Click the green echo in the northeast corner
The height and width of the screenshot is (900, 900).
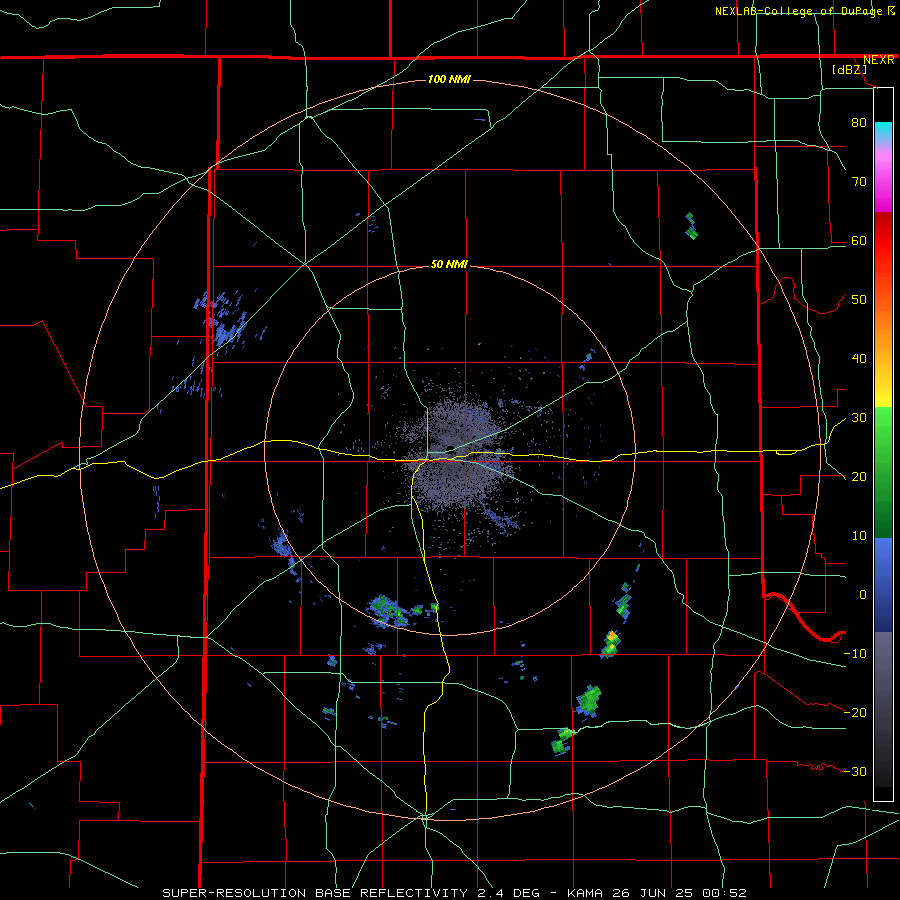[691, 226]
